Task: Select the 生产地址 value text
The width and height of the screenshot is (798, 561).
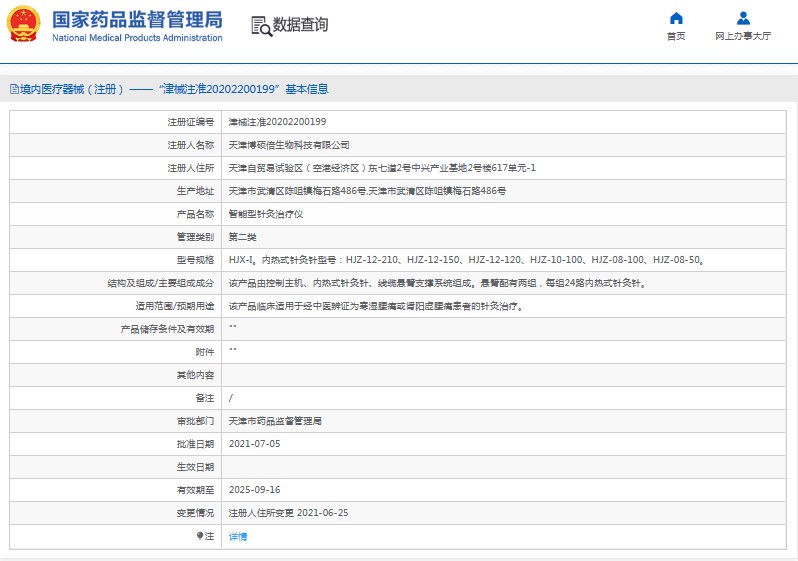Action: (367, 191)
